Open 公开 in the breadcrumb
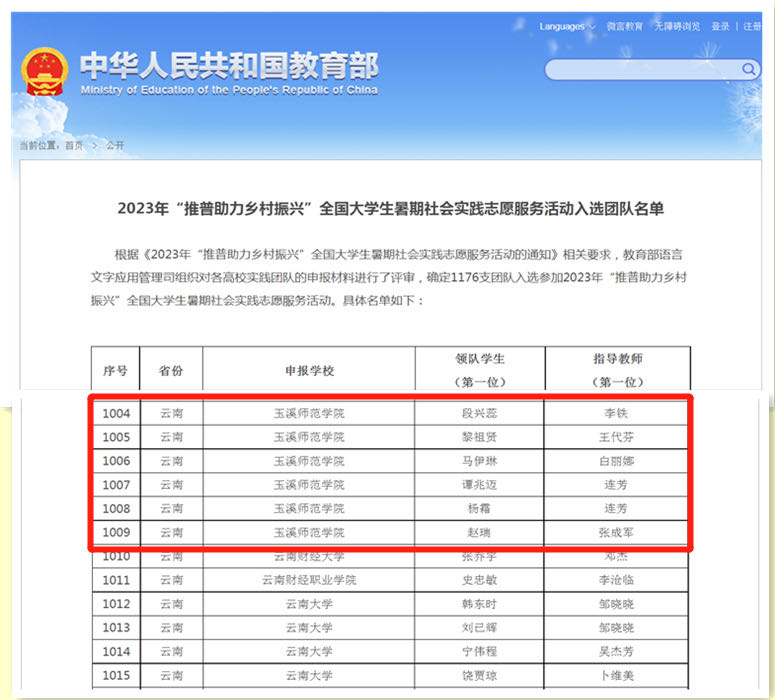775x700 pixels. point(115,145)
